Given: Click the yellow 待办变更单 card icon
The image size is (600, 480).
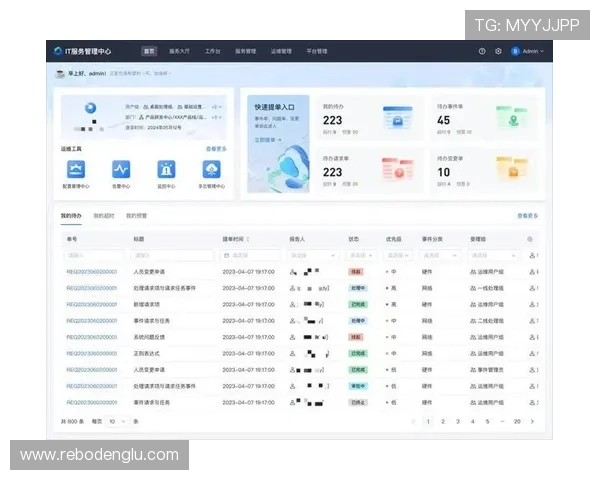Looking at the screenshot, I should click(x=512, y=169).
